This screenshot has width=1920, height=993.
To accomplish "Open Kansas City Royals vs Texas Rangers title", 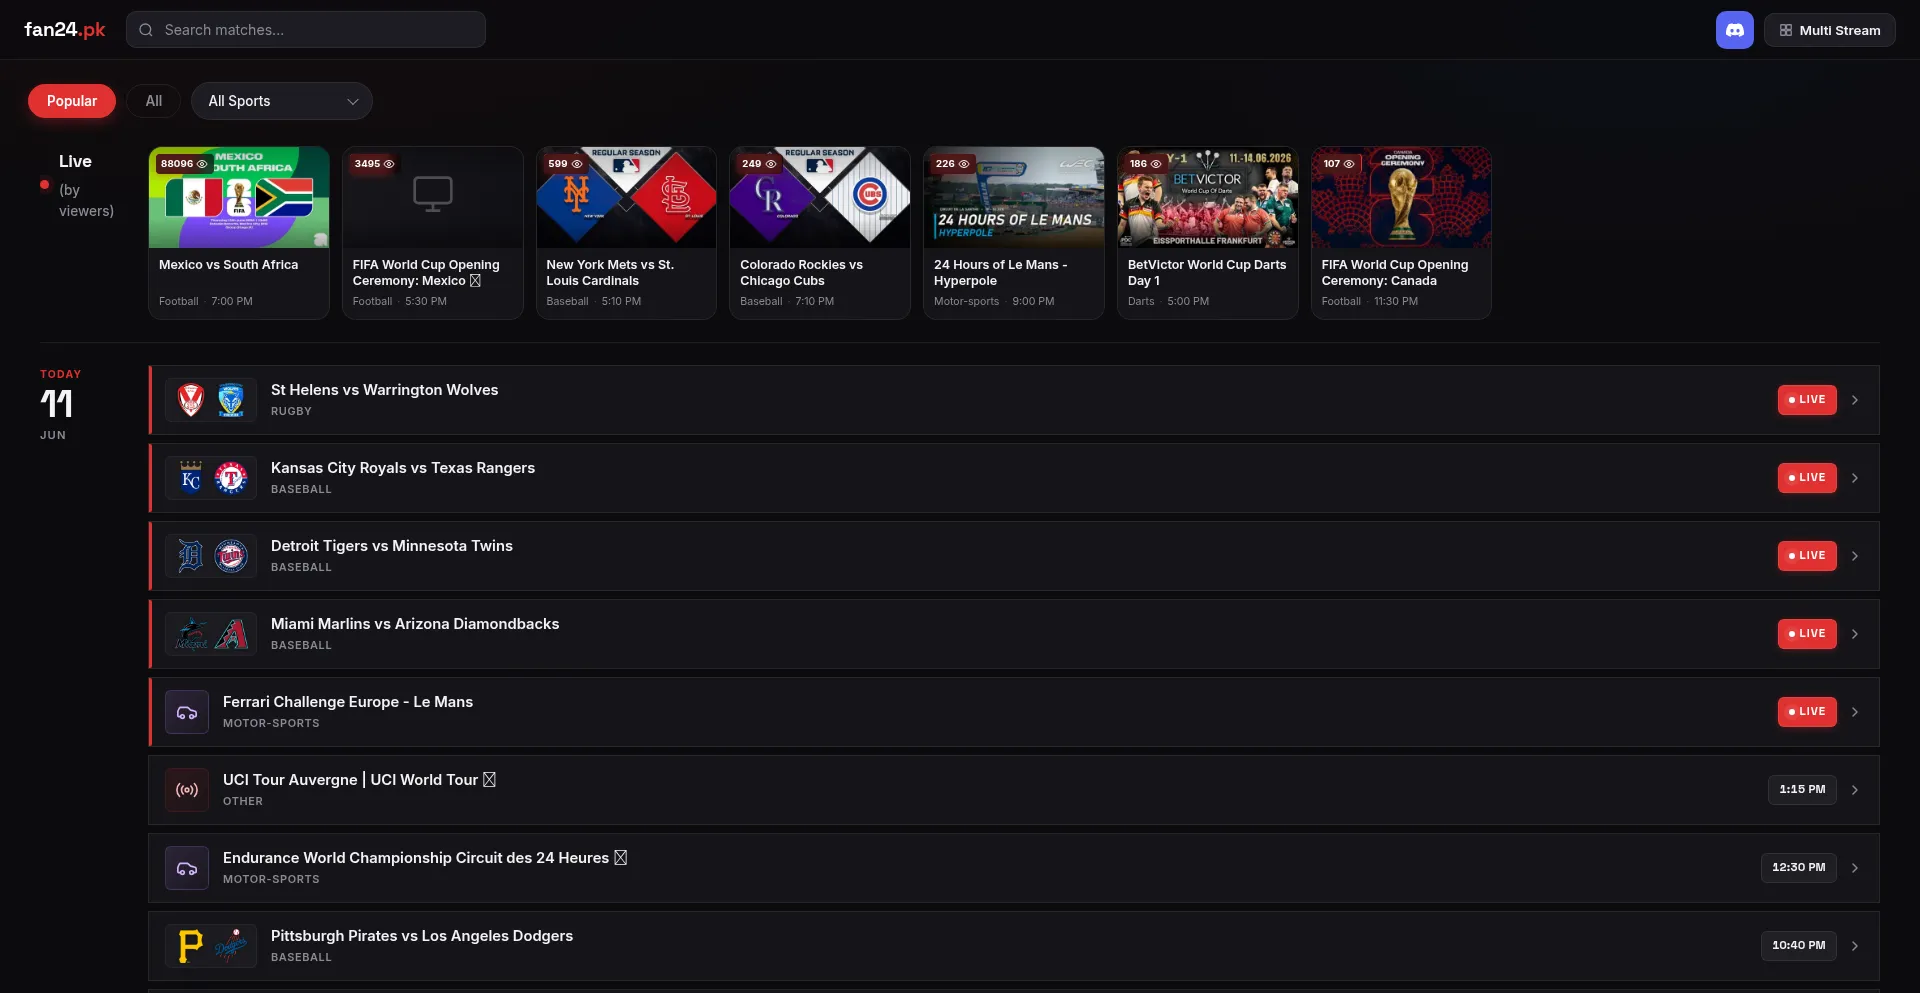I will 403,468.
